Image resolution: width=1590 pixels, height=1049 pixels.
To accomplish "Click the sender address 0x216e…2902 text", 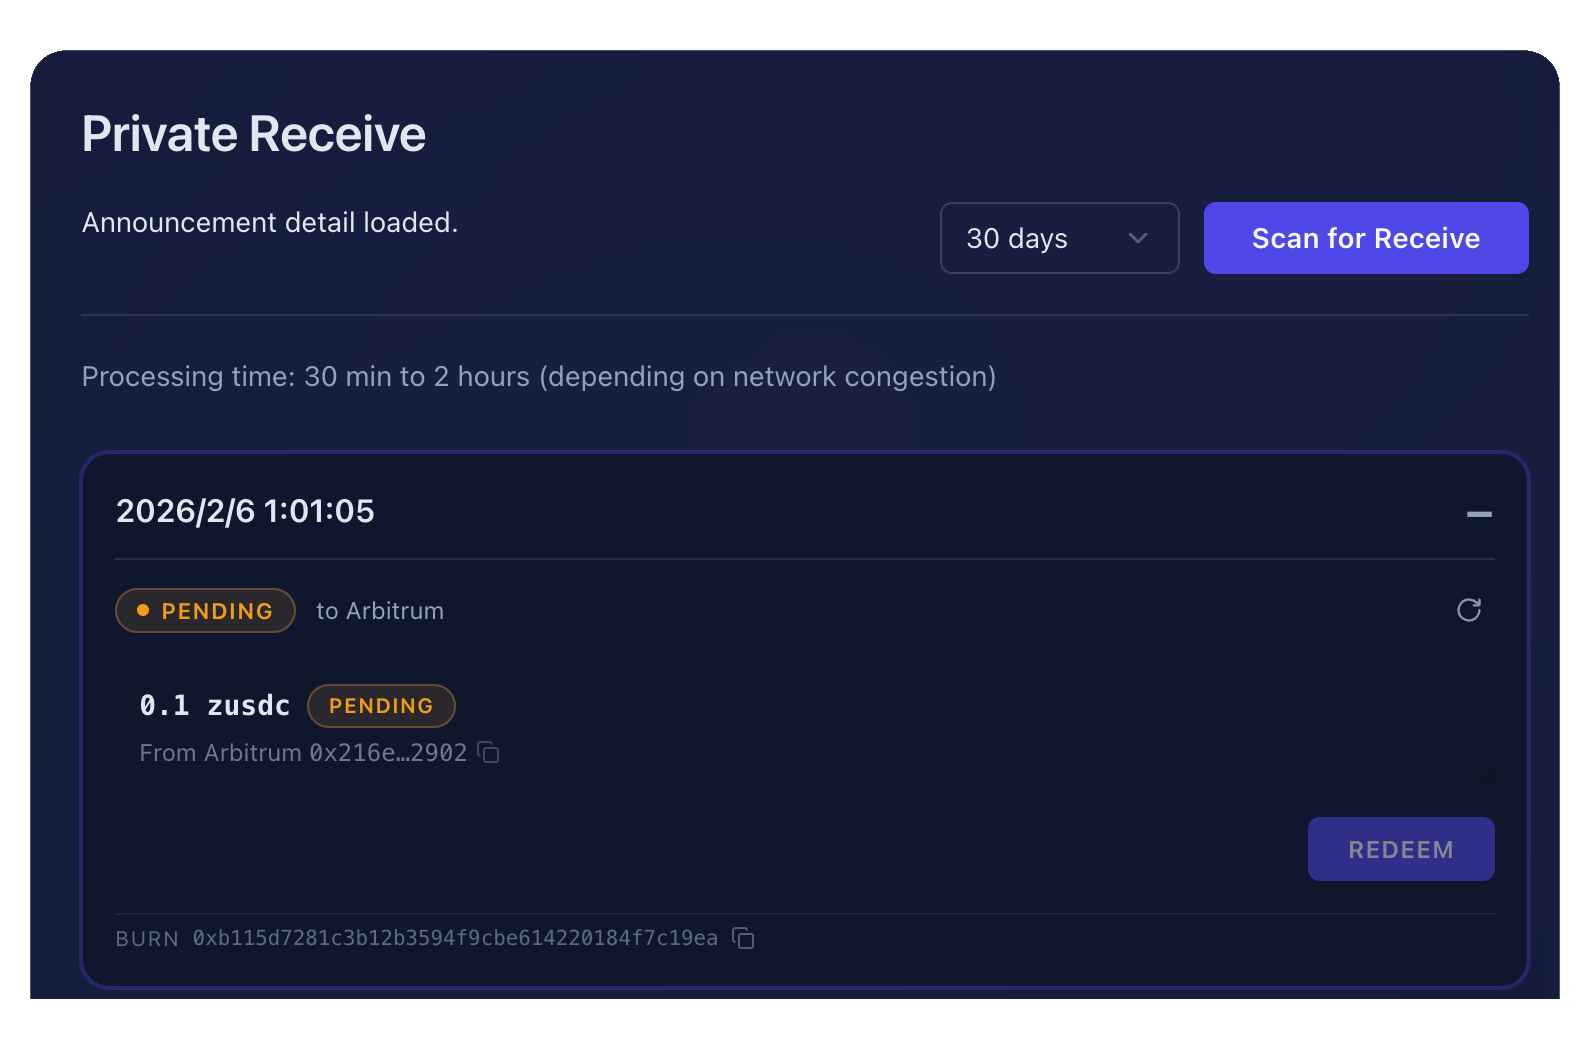I will click(x=388, y=753).
